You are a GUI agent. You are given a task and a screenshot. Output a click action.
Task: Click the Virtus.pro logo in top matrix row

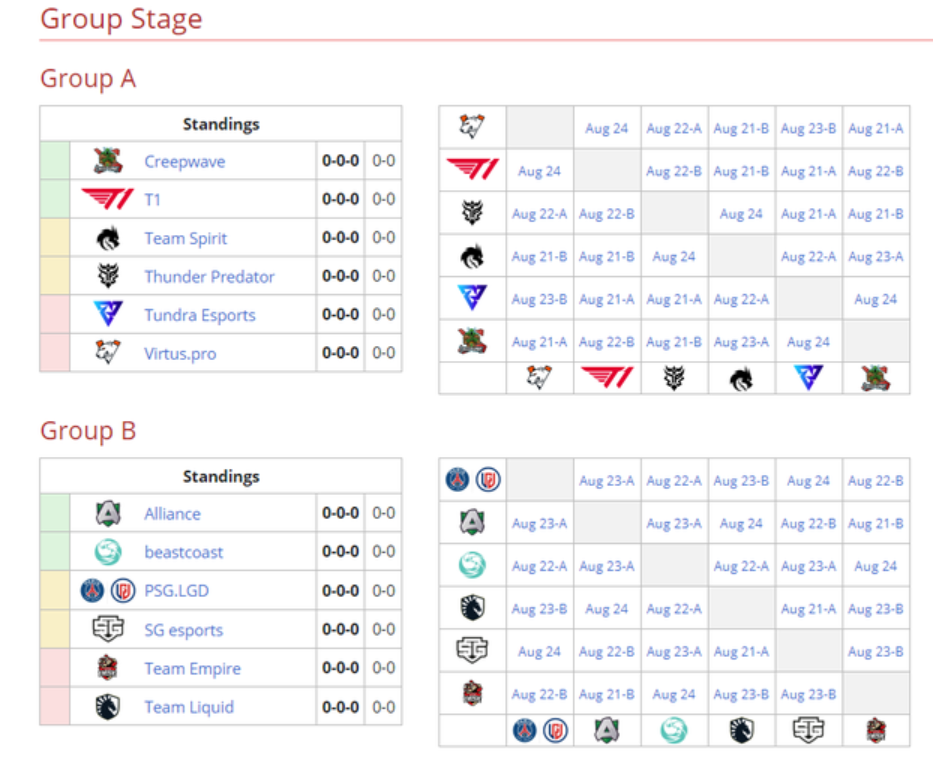pos(472,126)
